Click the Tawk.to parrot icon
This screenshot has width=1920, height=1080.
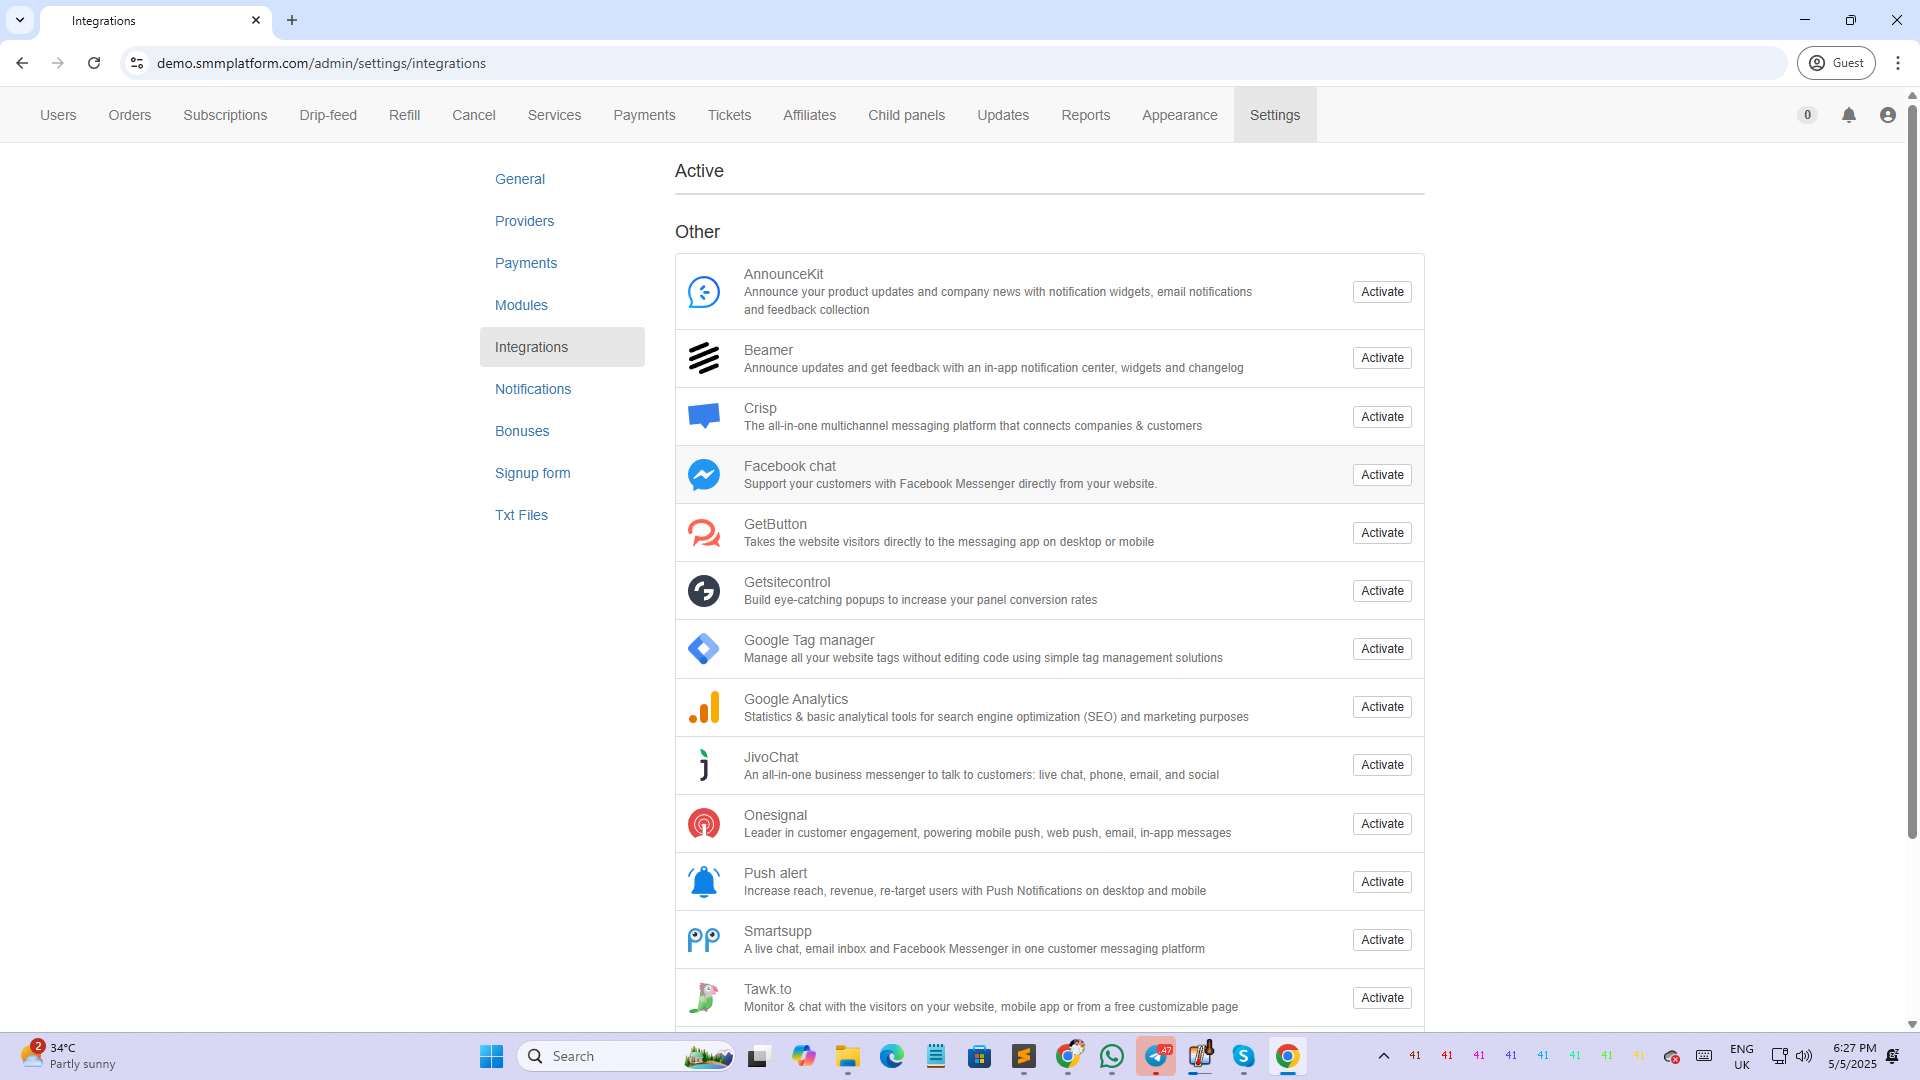(x=703, y=998)
